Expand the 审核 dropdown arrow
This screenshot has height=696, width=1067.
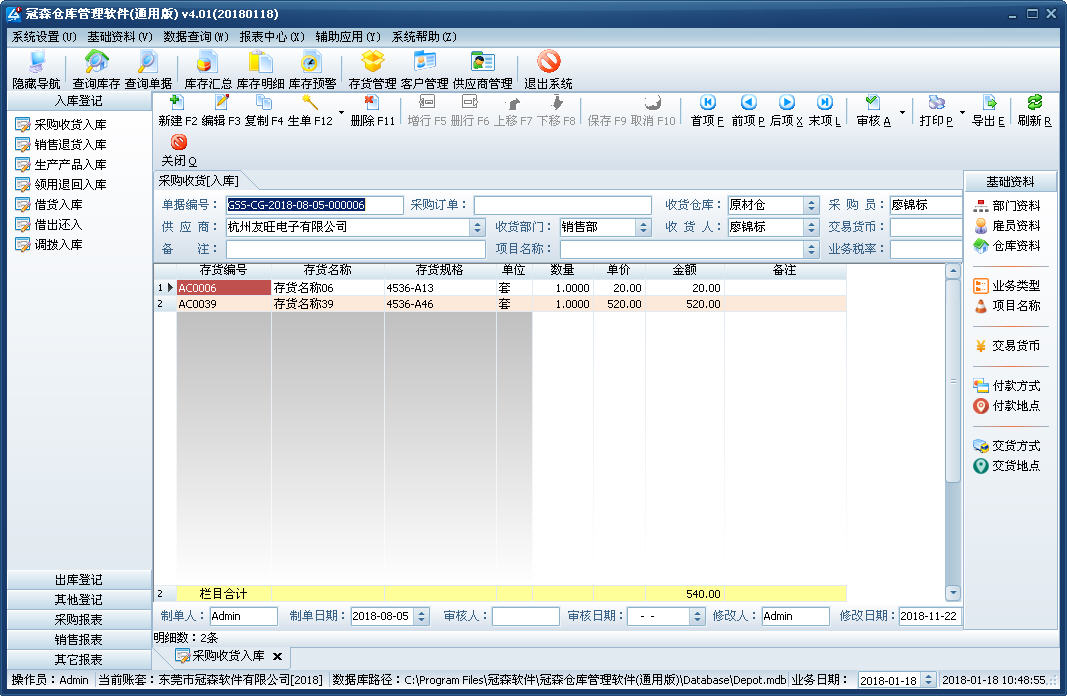coord(902,112)
